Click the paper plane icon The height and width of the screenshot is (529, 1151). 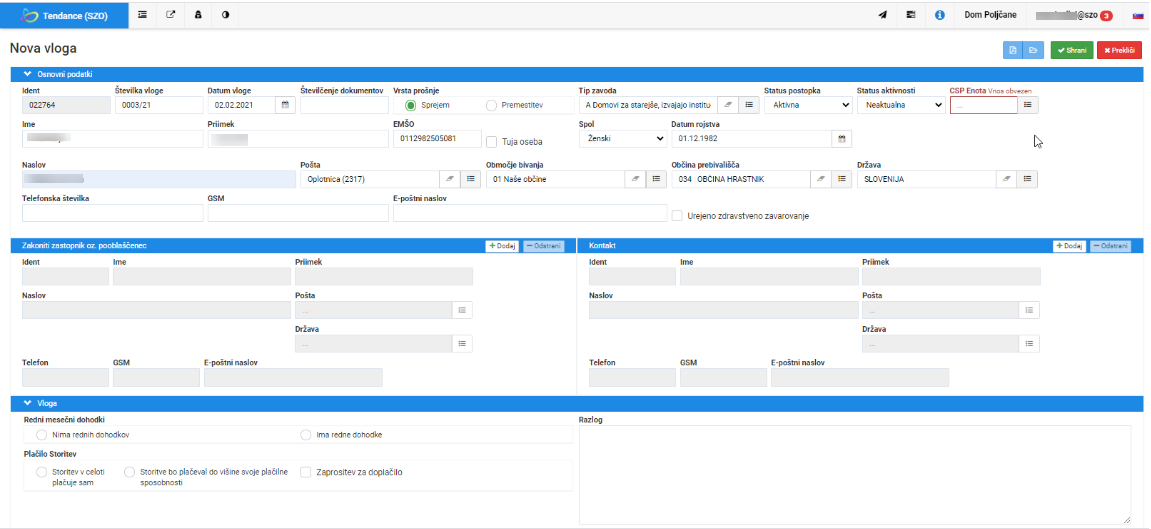coord(882,15)
